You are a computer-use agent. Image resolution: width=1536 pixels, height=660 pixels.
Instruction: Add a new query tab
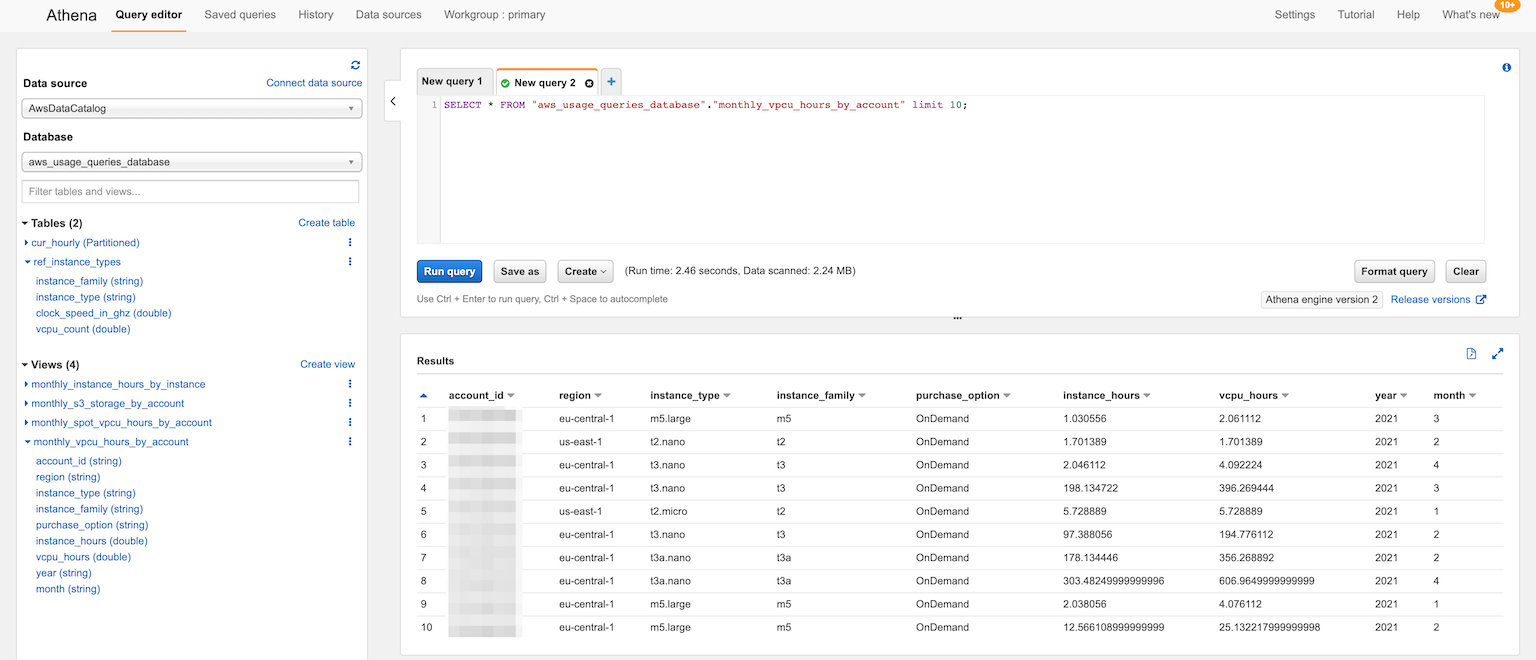point(611,82)
